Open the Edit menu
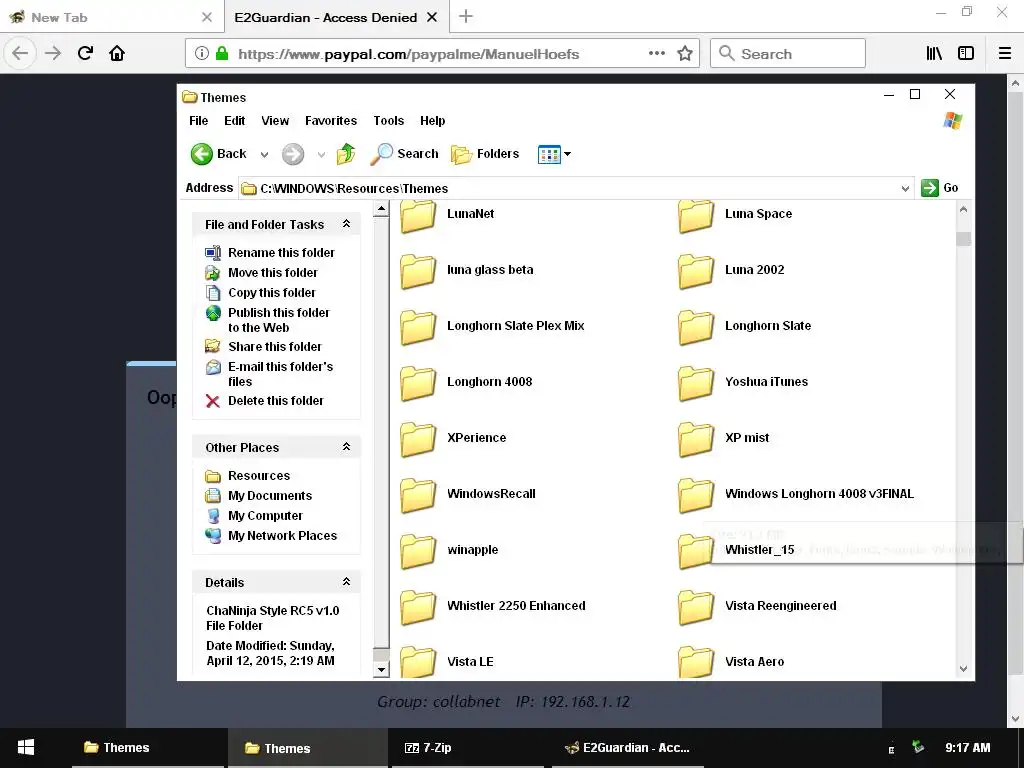Screen dimensions: 1024x768 (x=234, y=121)
